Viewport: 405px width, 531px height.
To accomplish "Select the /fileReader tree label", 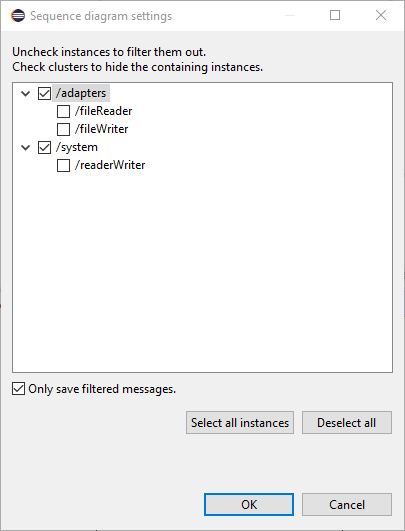I will (x=104, y=111).
